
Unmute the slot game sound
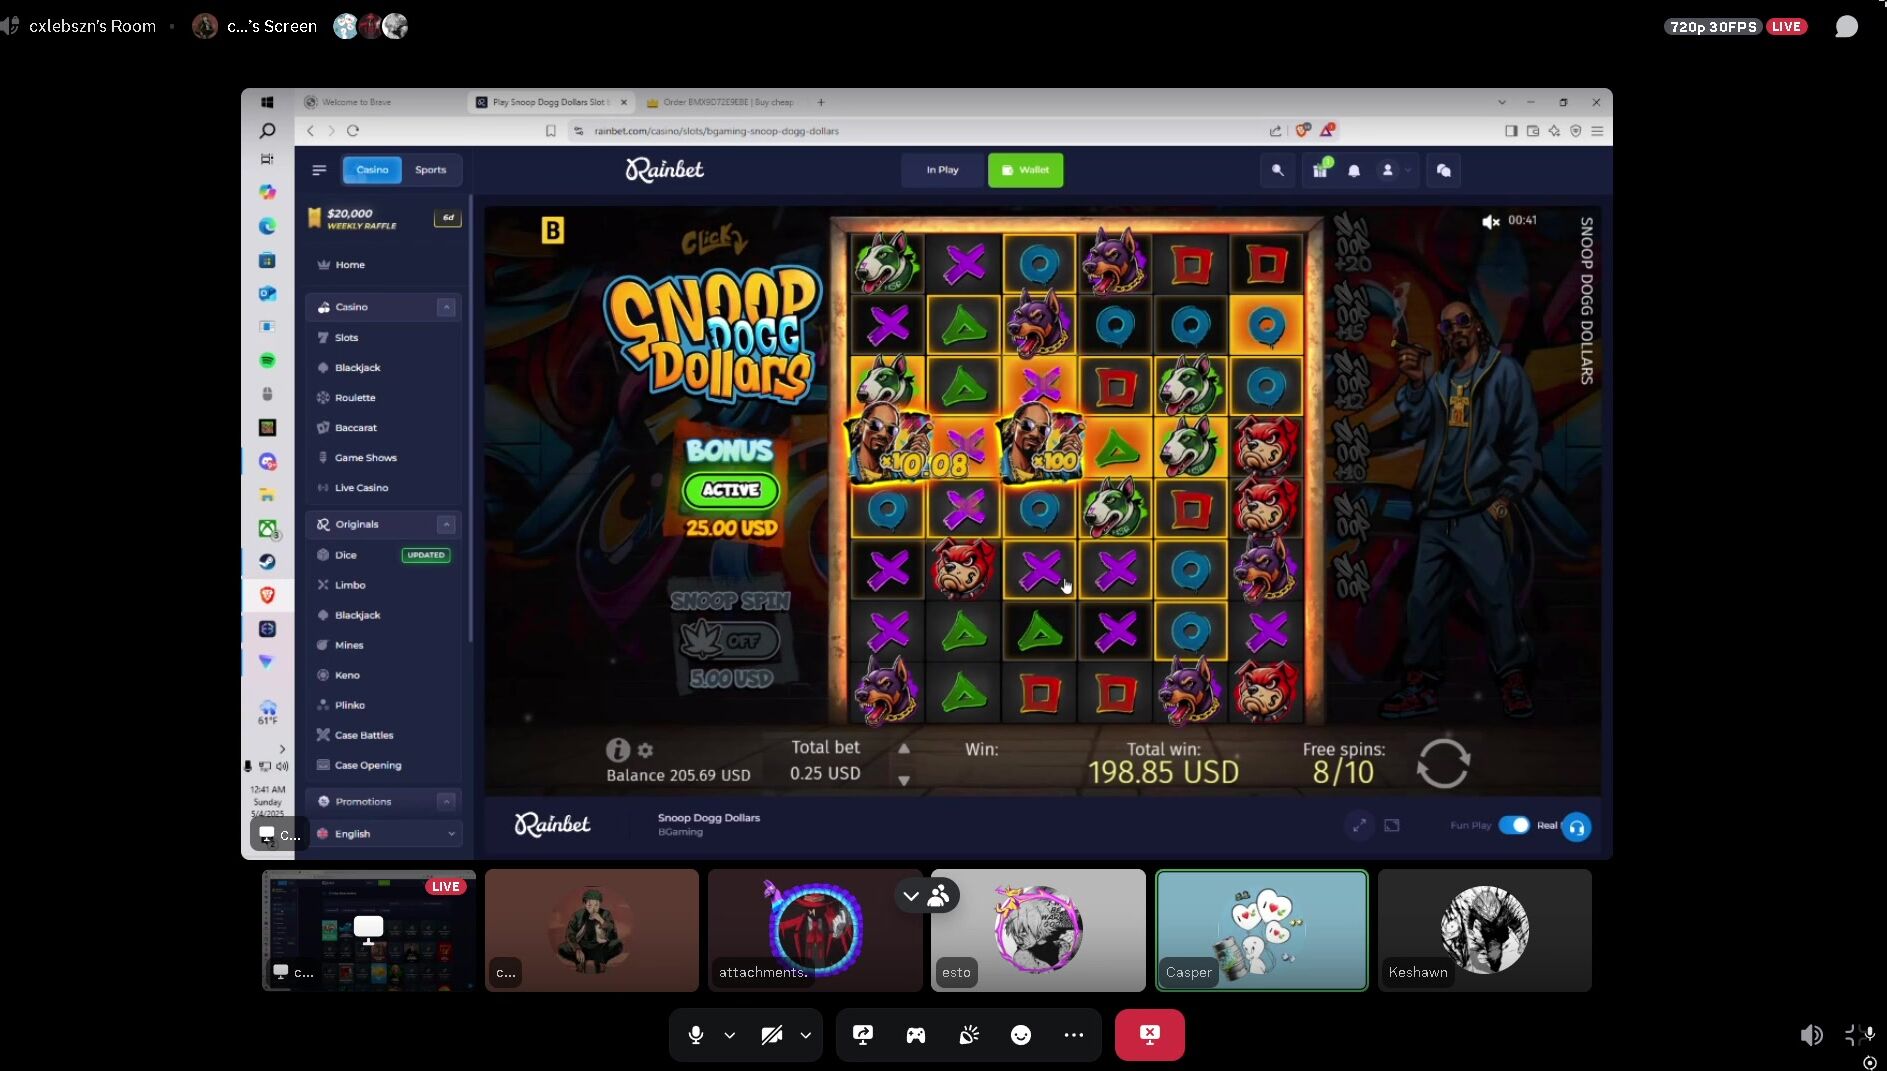point(1490,221)
